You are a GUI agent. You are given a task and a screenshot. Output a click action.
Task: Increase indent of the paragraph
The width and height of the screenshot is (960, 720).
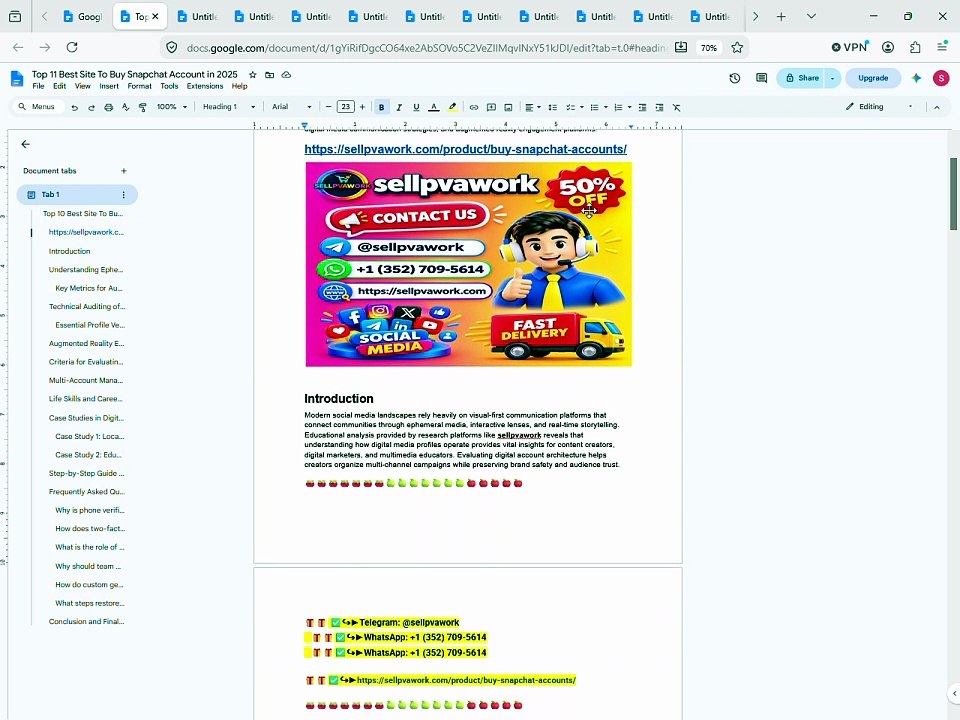point(659,107)
